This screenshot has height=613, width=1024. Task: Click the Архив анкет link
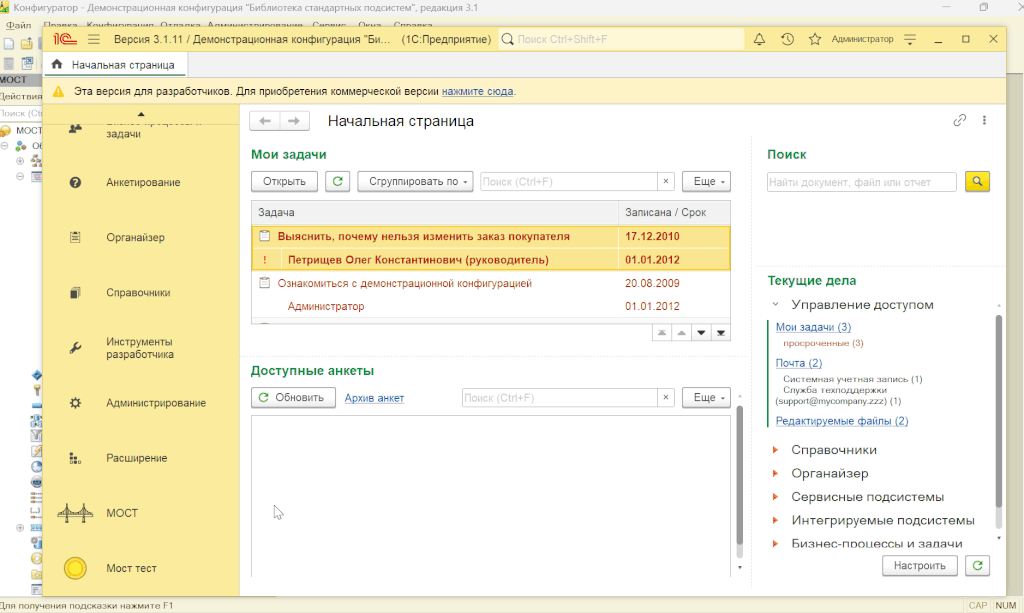(x=374, y=398)
